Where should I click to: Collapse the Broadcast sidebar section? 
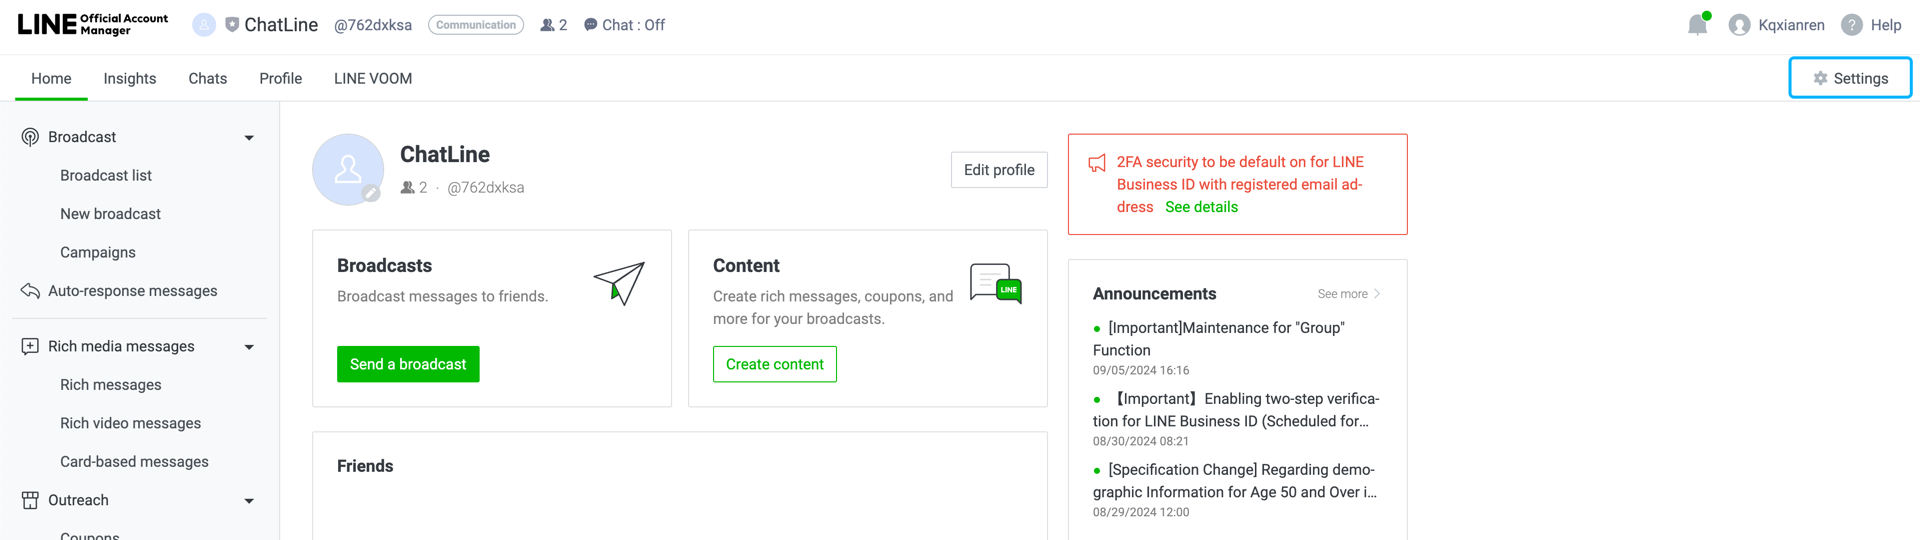[249, 138]
